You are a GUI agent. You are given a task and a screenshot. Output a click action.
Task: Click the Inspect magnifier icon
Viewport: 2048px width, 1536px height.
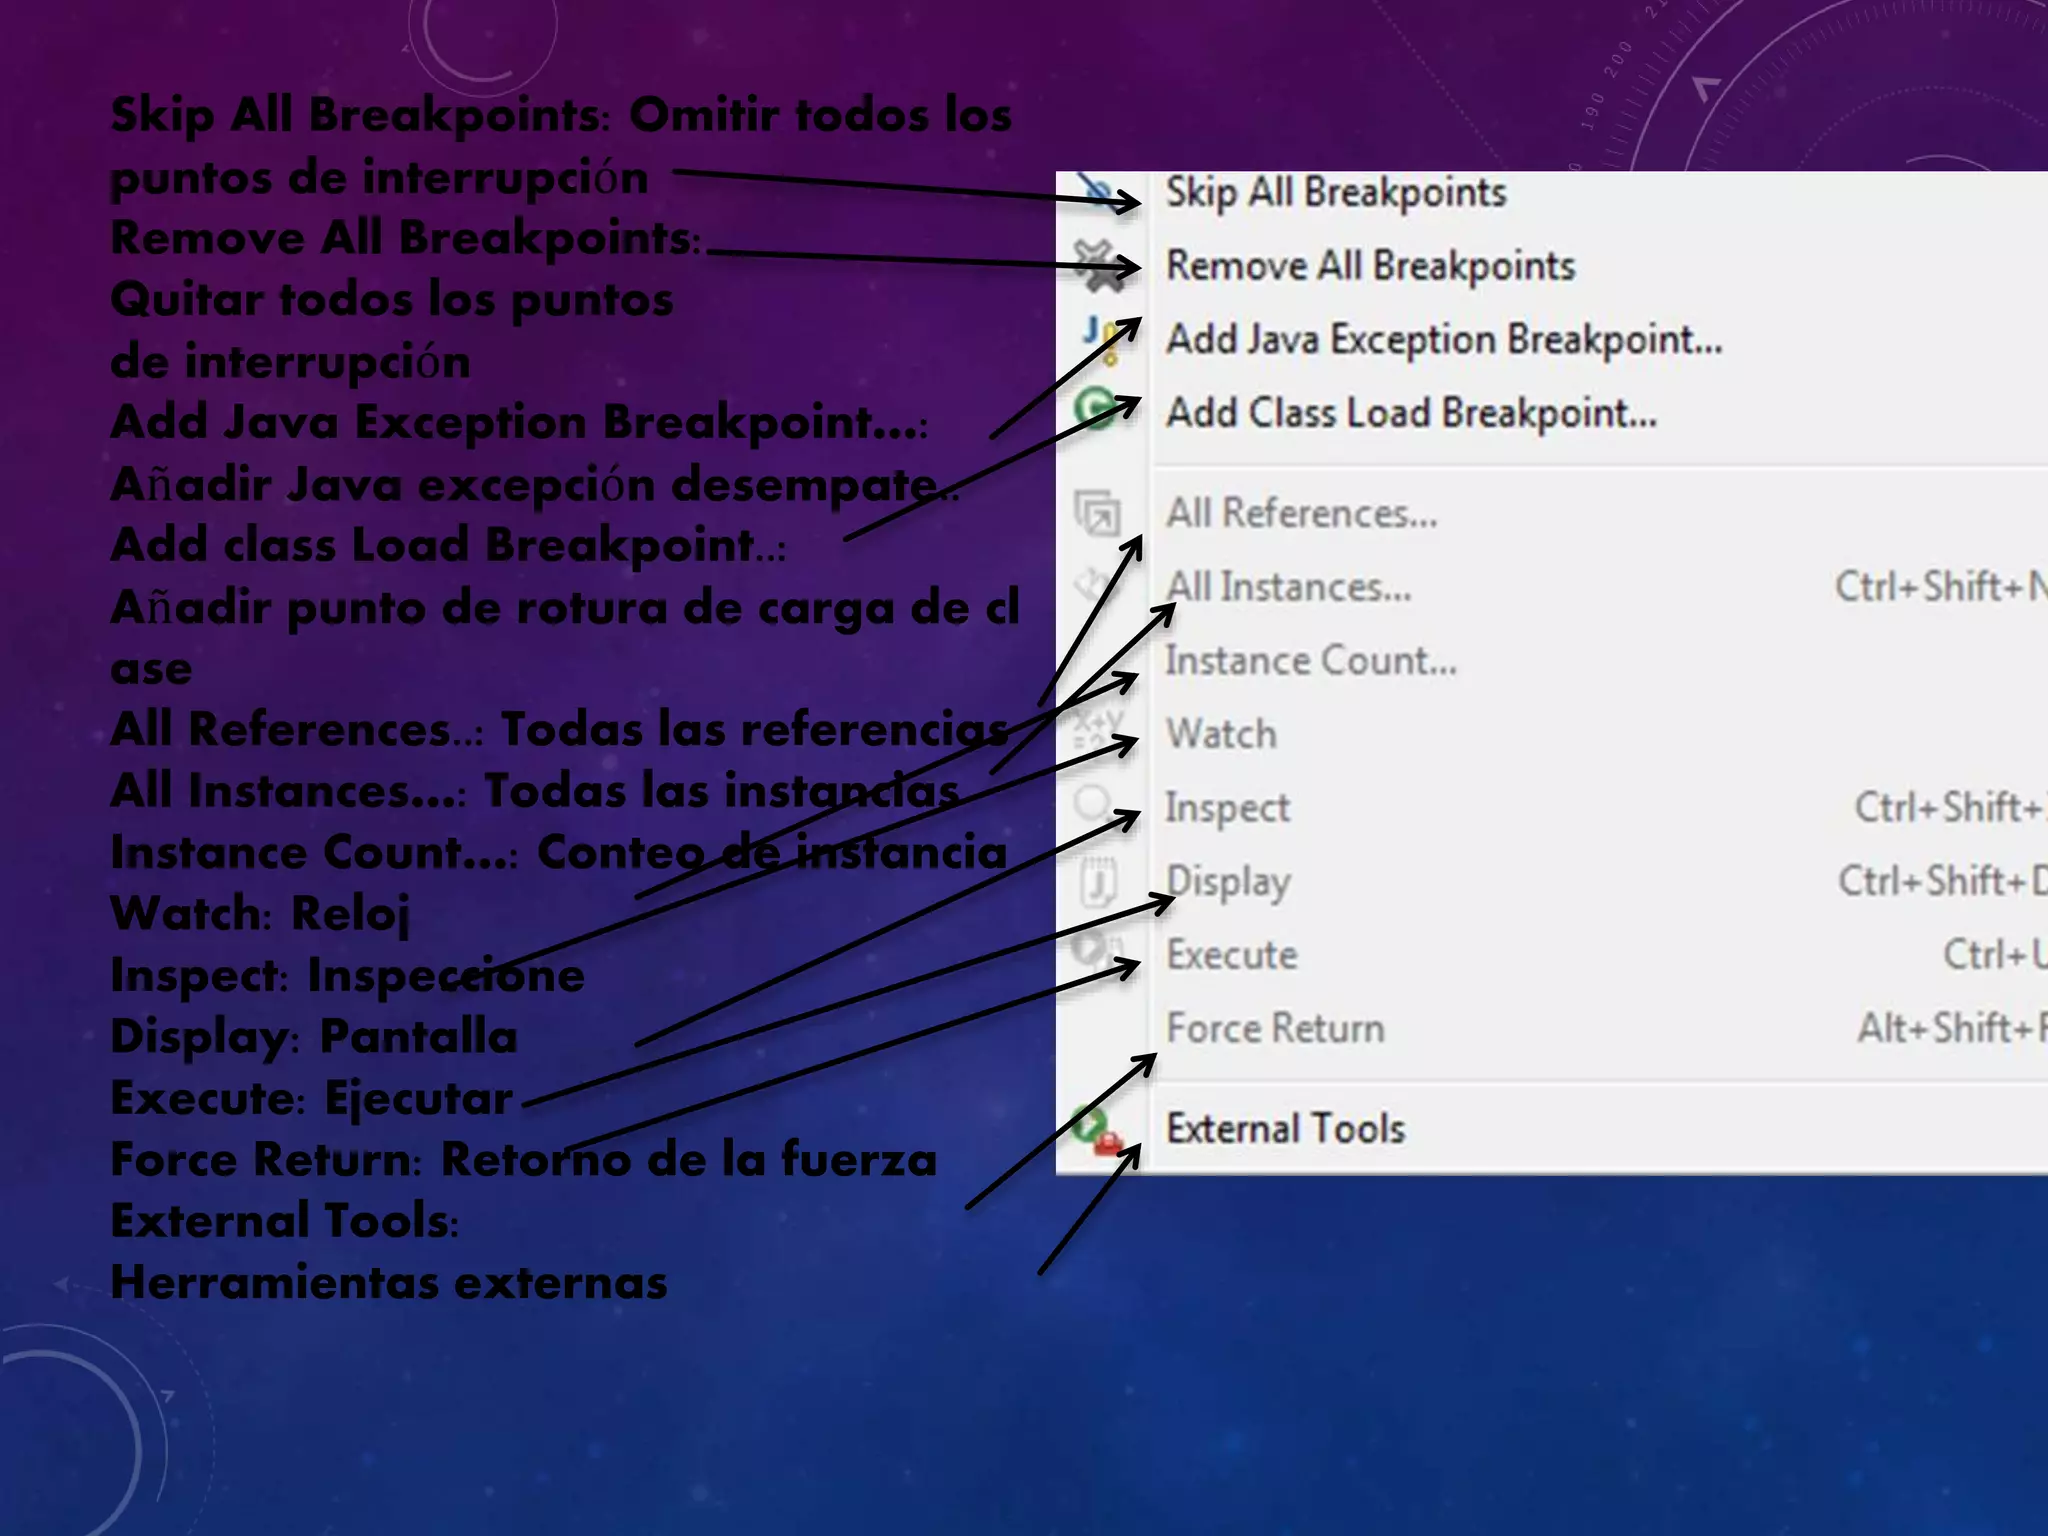click(x=1095, y=806)
